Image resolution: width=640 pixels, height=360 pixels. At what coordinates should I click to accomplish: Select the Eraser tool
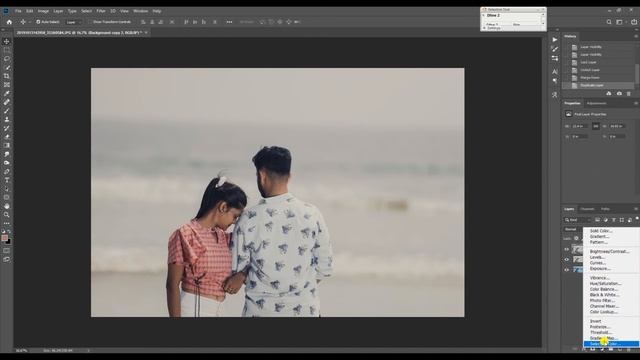7,137
